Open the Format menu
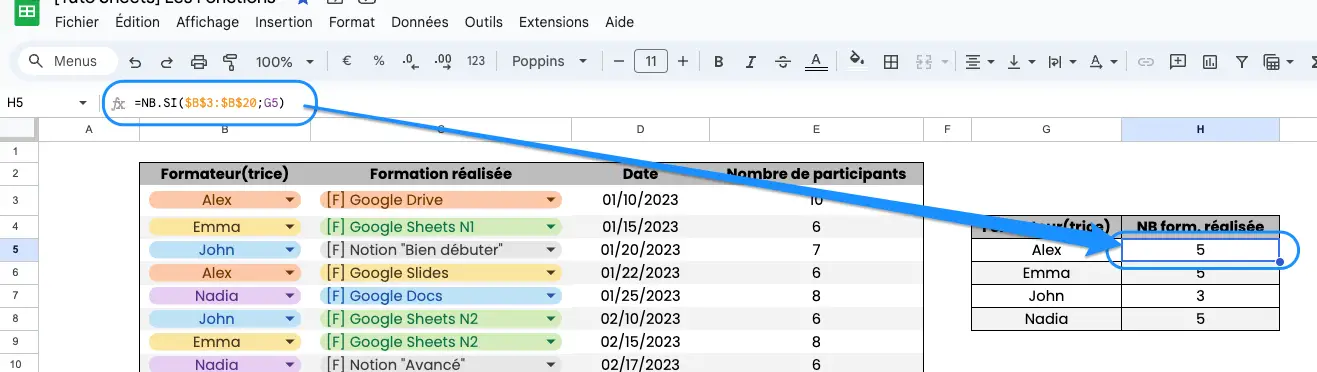The height and width of the screenshot is (372, 1317). point(352,22)
